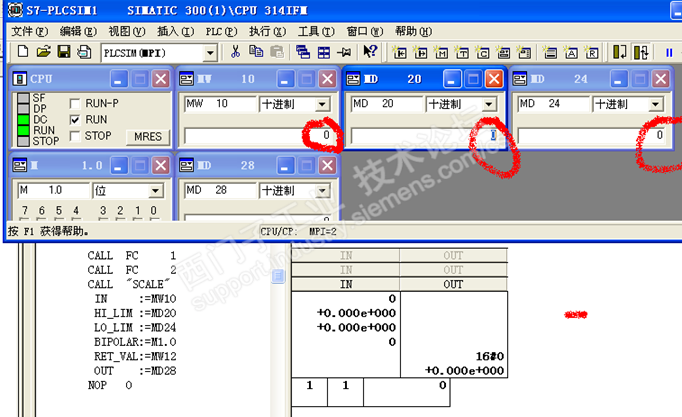
Task: Click the HI_LIM :=MD20 parameter line
Action: coord(135,313)
